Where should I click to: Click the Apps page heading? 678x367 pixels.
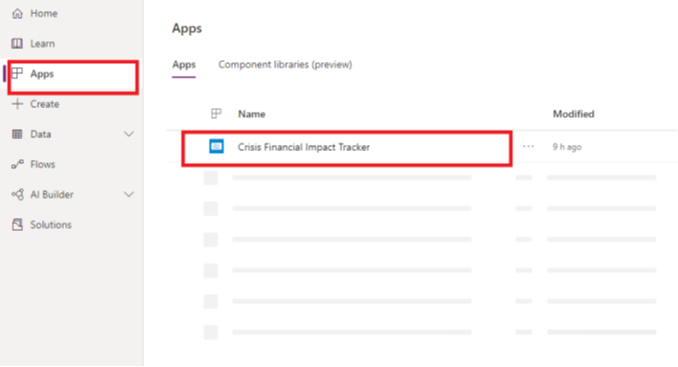click(187, 29)
